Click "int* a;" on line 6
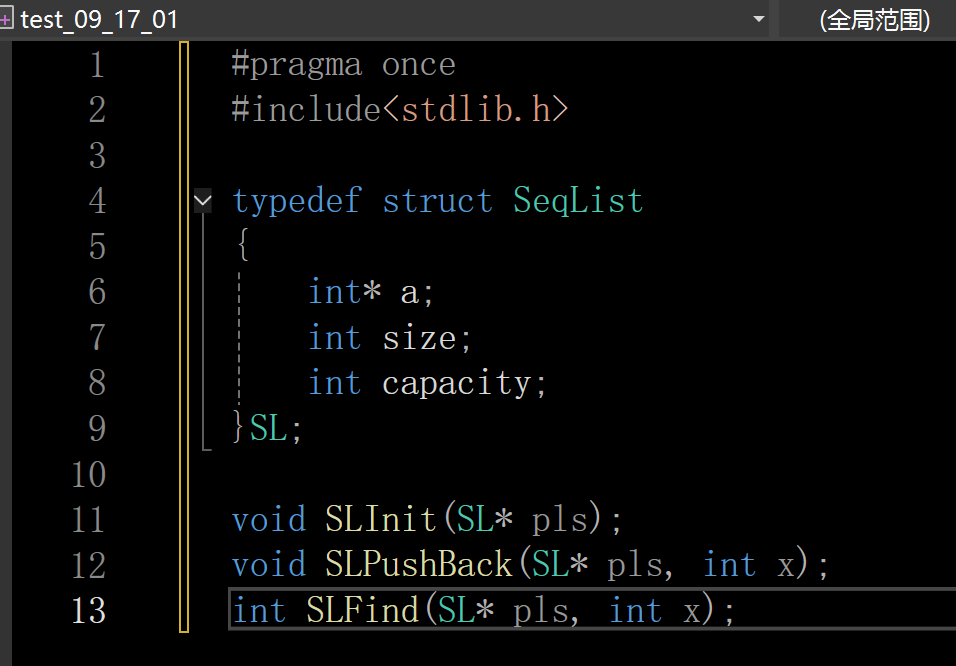This screenshot has height=666, width=956. click(371, 292)
